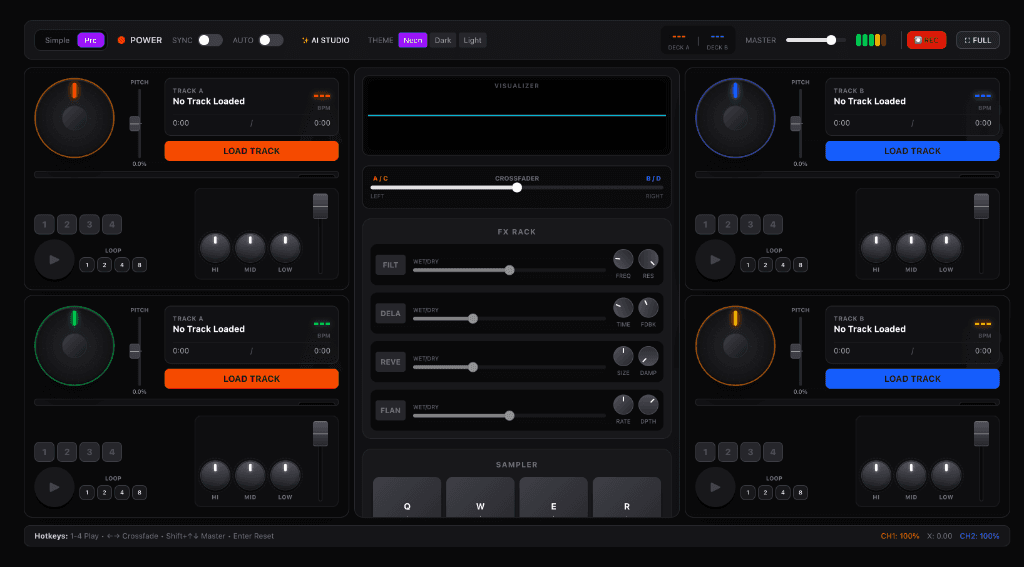
Task: Start playback on the upper Track B deck
Action: click(x=715, y=259)
